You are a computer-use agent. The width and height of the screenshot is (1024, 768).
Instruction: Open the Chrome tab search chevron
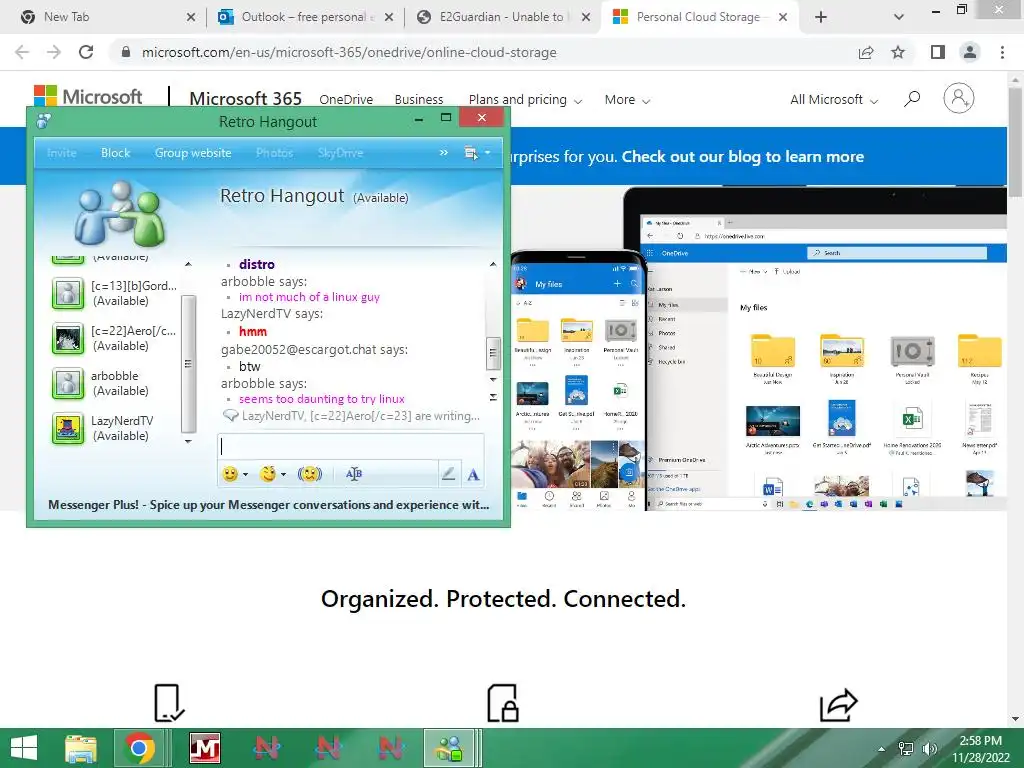click(x=899, y=17)
